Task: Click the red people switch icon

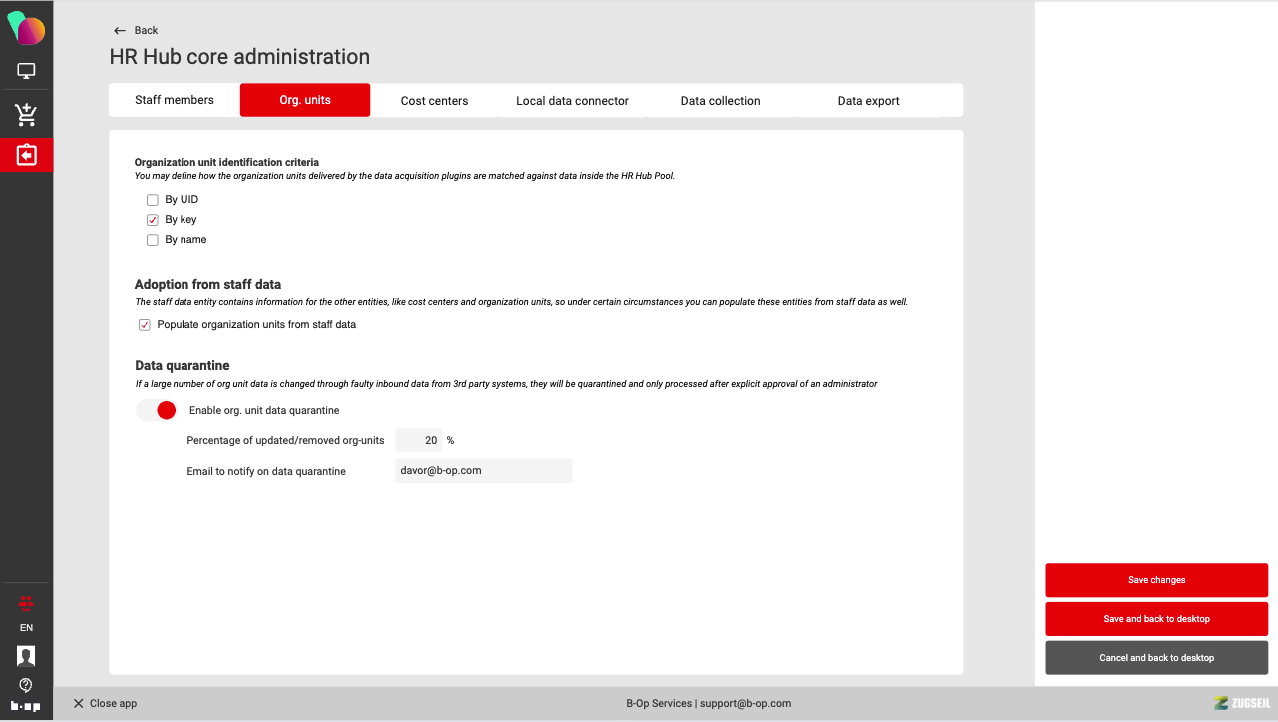Action: pyautogui.click(x=26, y=602)
